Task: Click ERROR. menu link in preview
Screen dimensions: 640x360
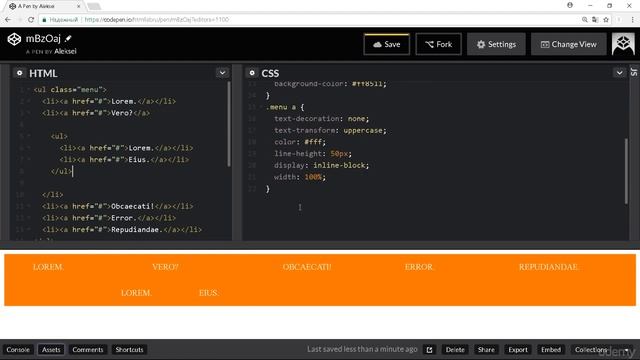Action: (x=419, y=267)
